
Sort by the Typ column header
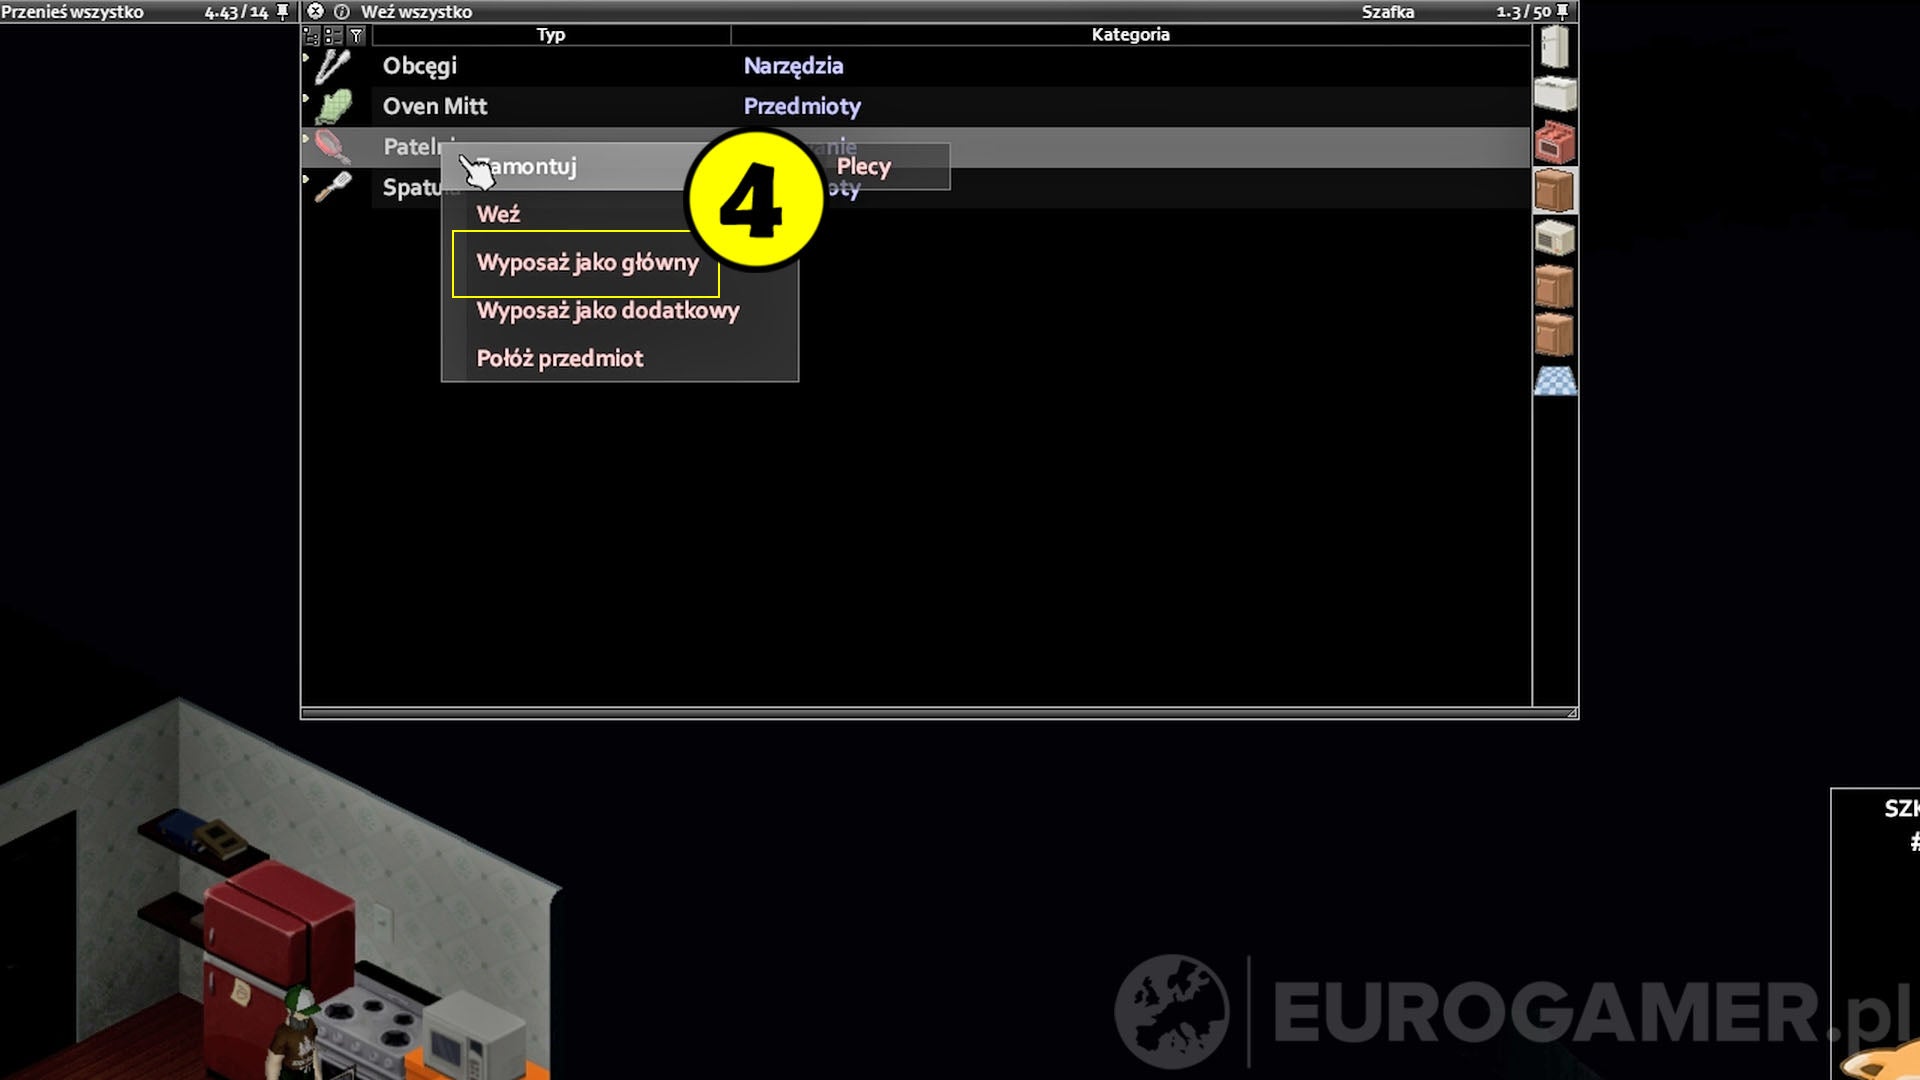coord(551,35)
